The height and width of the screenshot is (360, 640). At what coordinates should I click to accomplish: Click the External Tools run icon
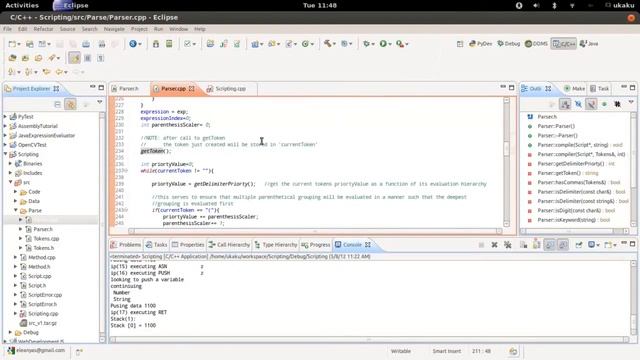pyautogui.click(x=400, y=44)
